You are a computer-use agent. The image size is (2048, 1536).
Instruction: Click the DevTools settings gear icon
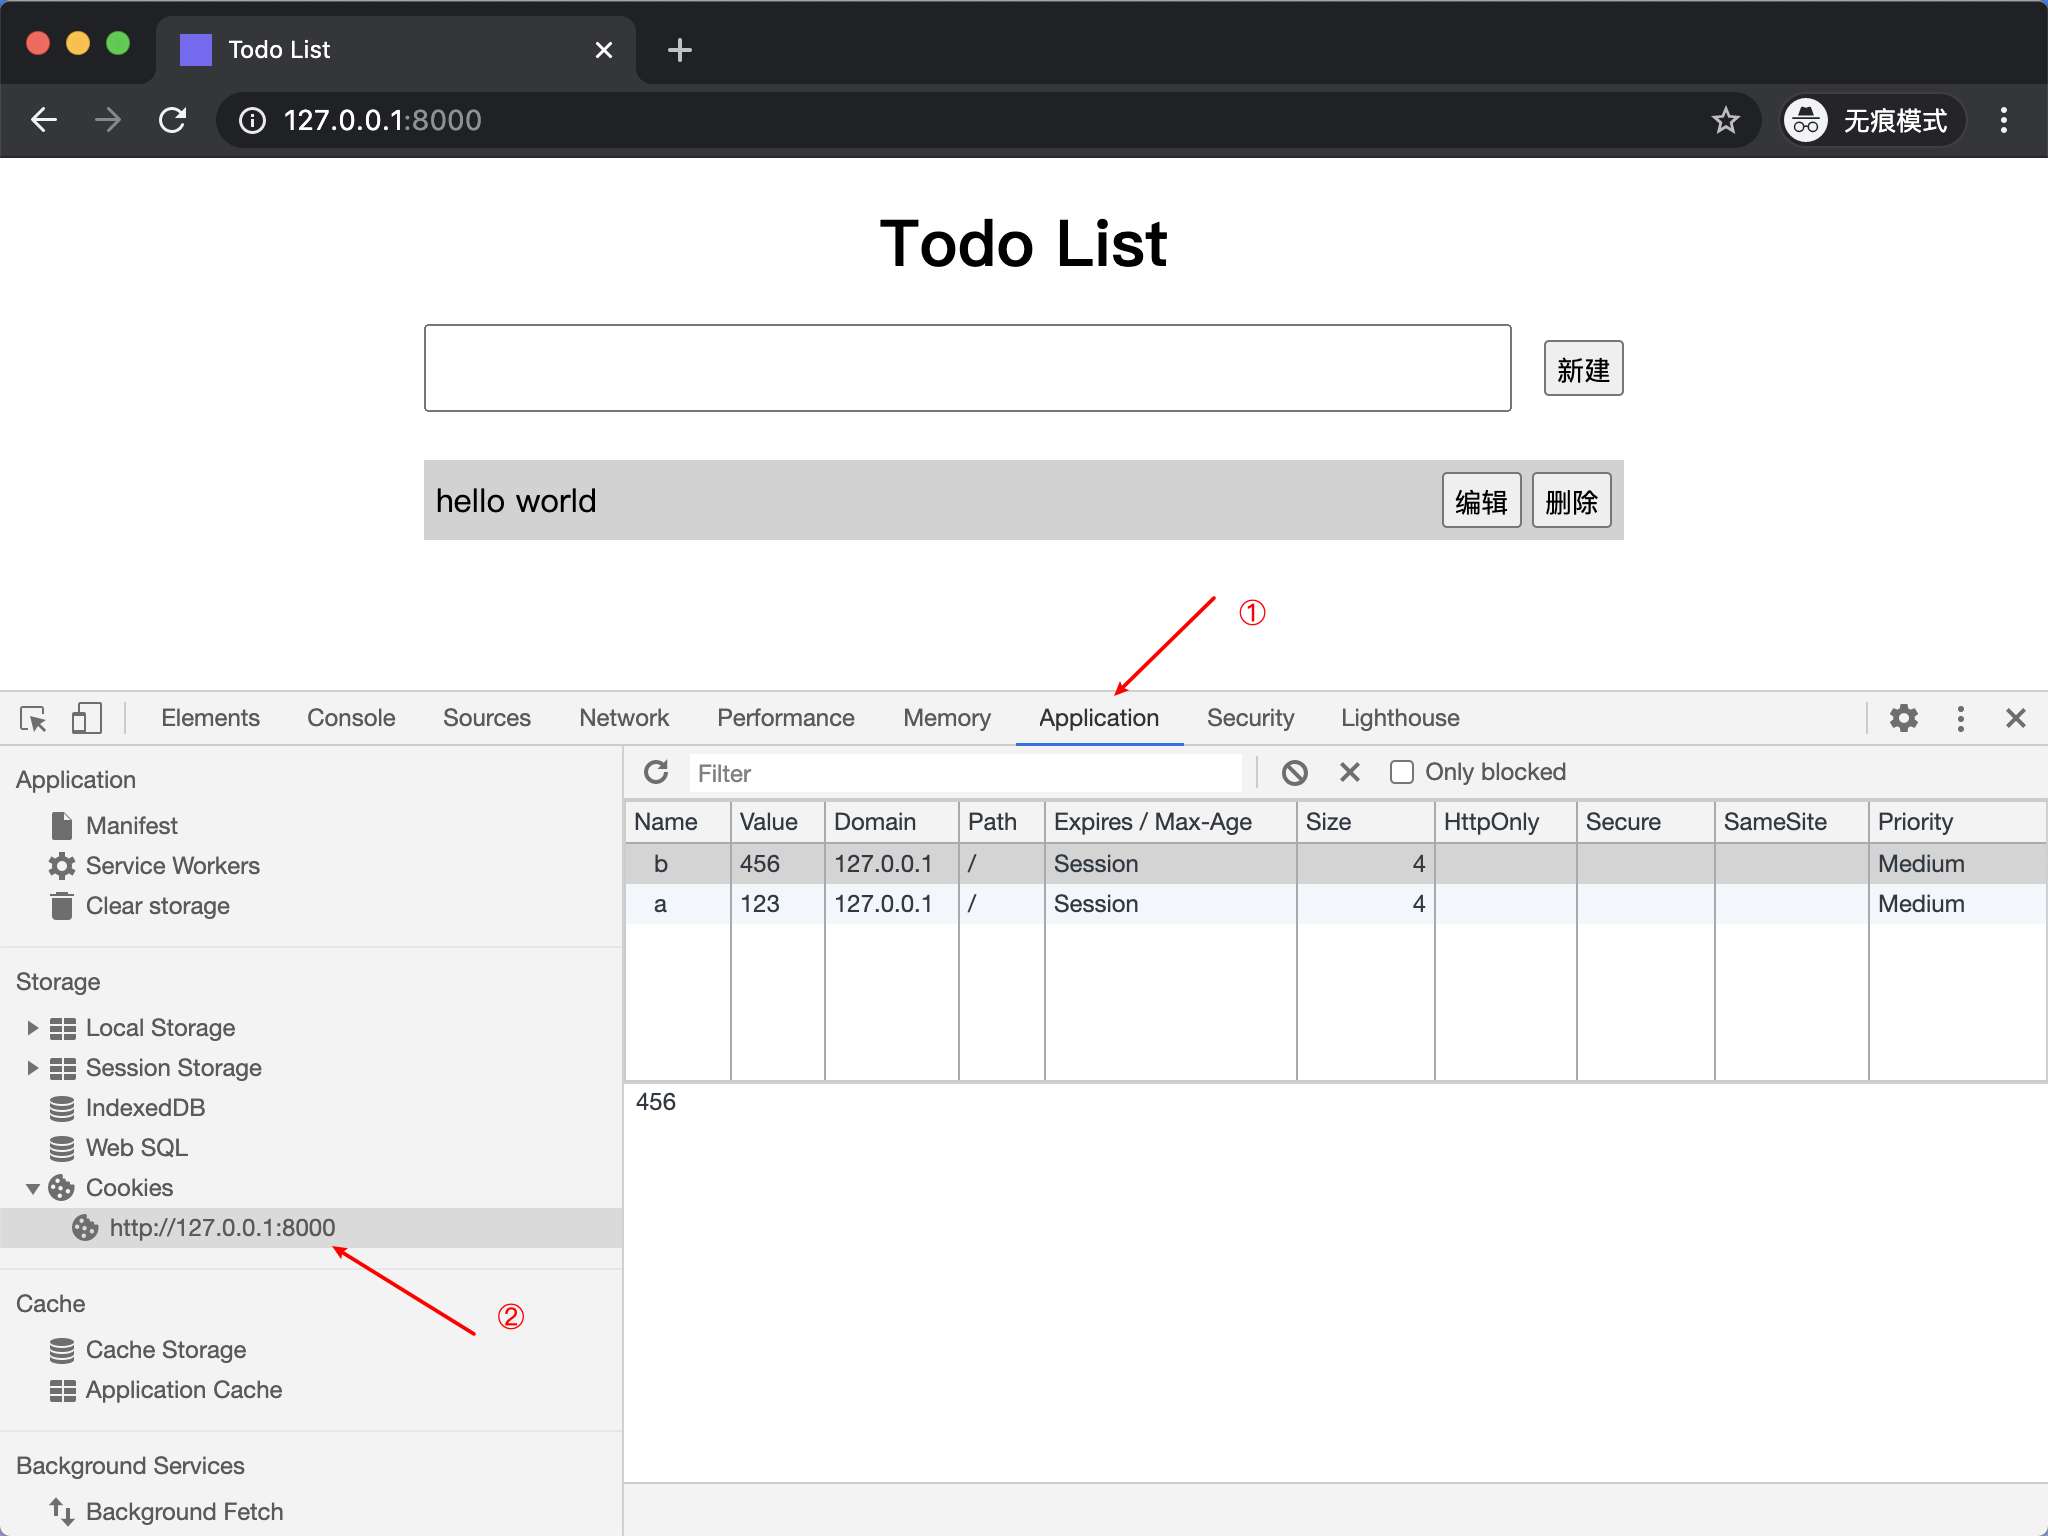pos(1904,718)
